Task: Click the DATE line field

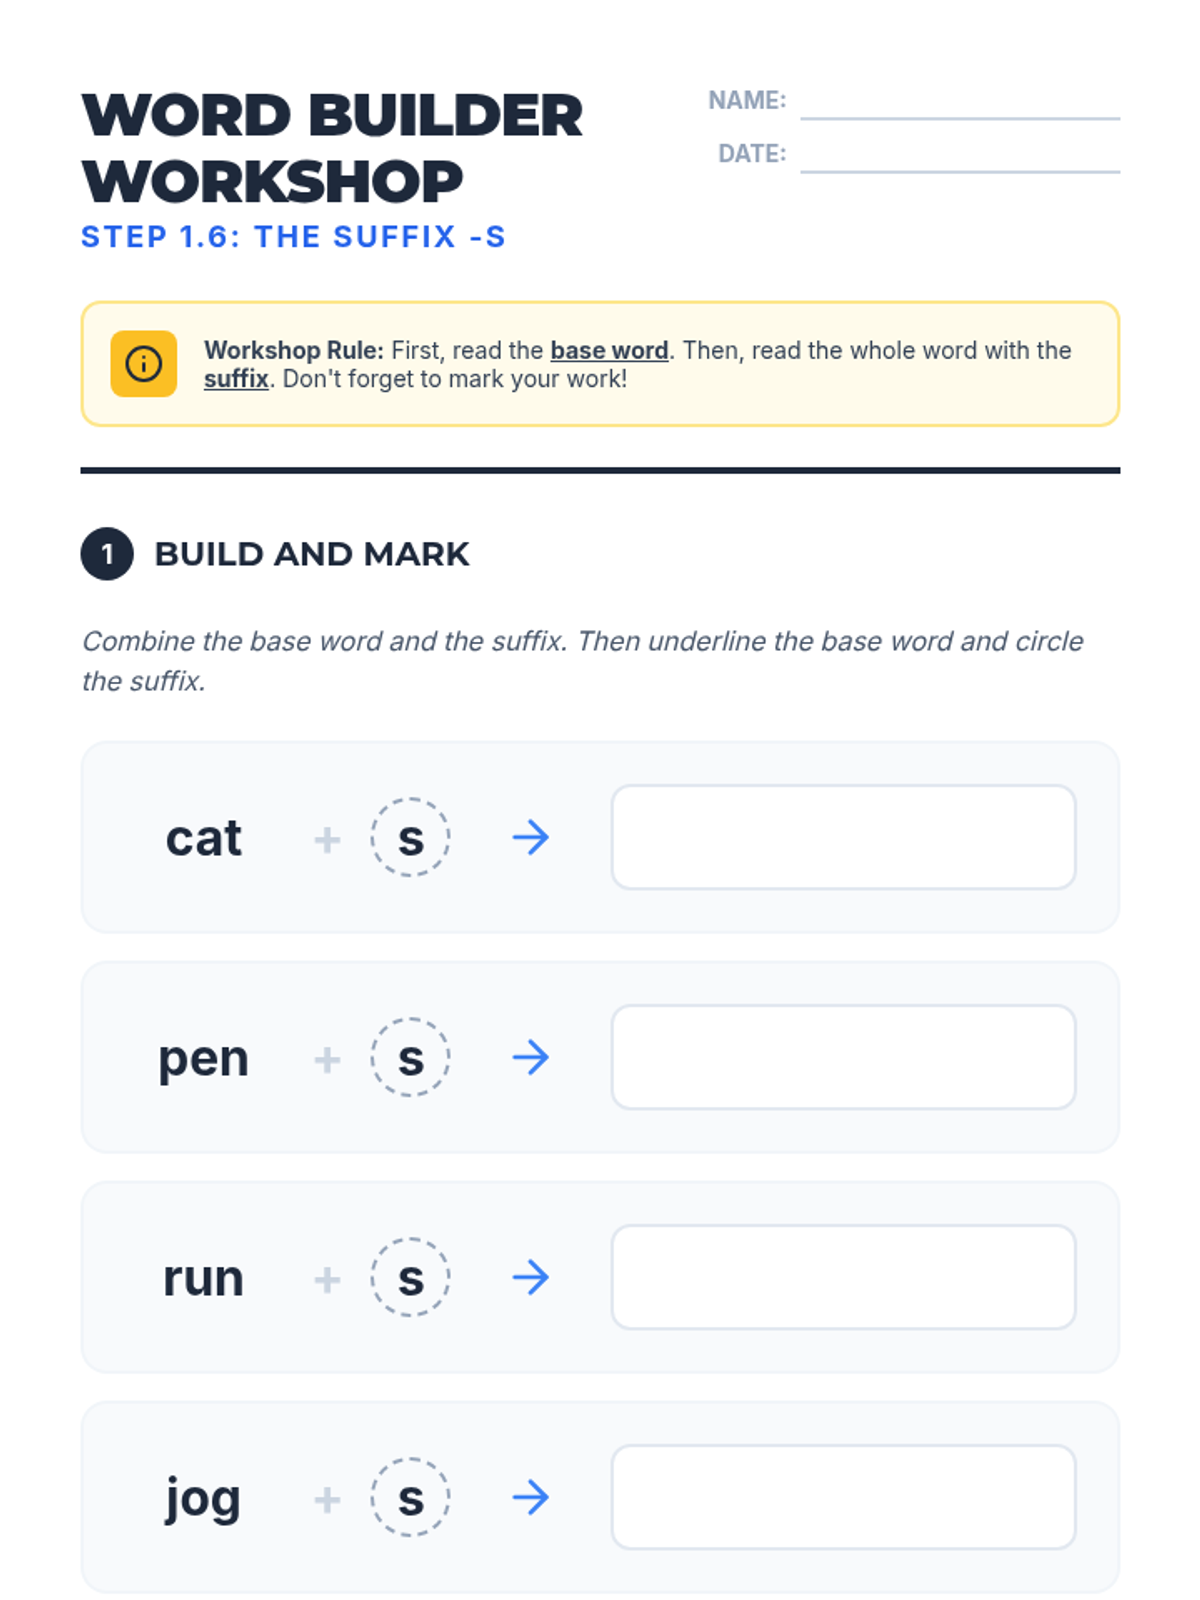Action: coord(960,155)
